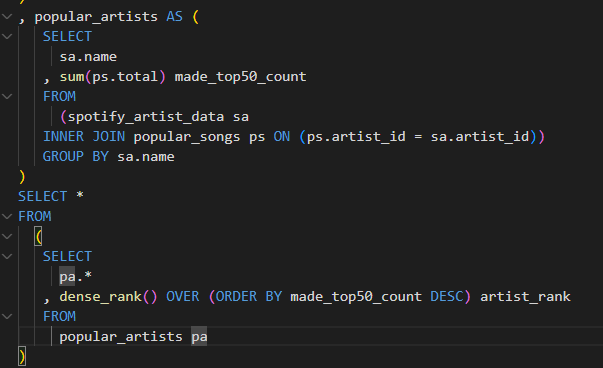Image resolution: width=603 pixels, height=368 pixels.
Task: Fold the FROM block above popular_artists pa
Action: (x=7, y=316)
